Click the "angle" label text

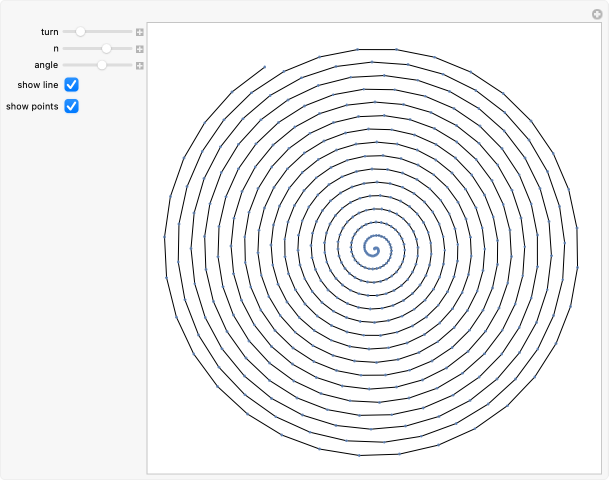(x=46, y=65)
